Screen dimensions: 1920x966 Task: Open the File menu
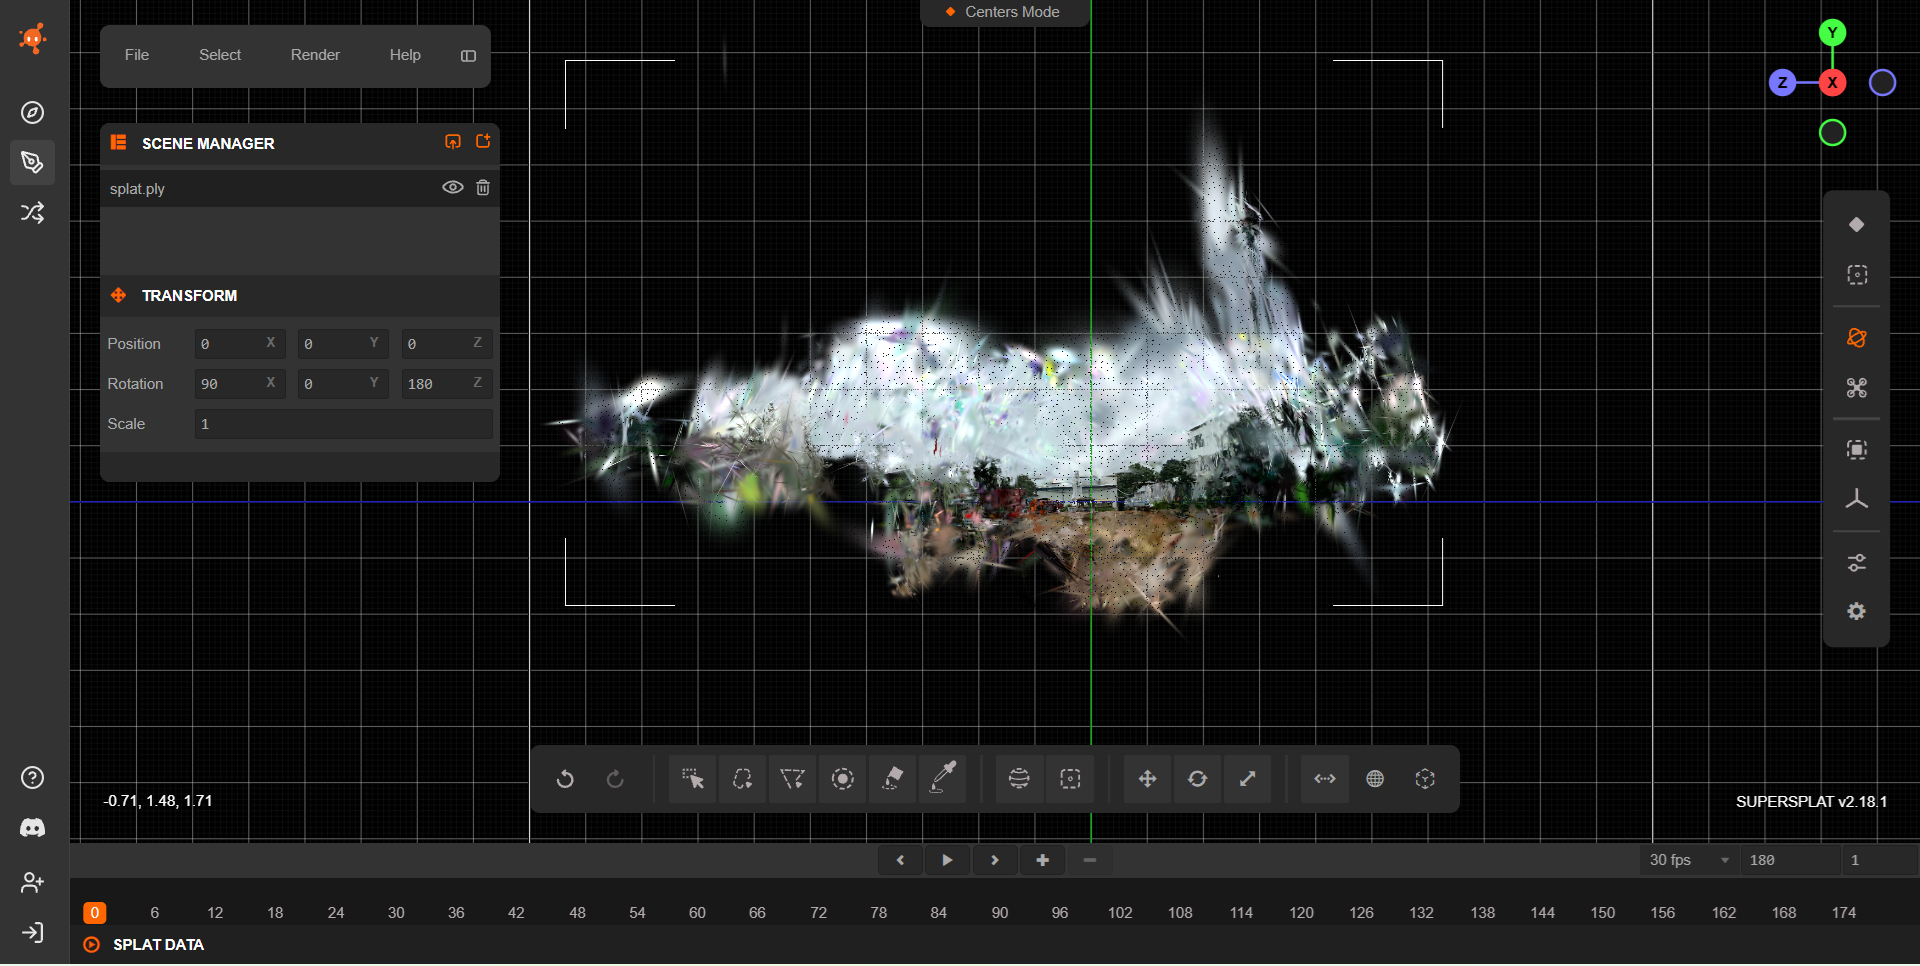[x=137, y=55]
